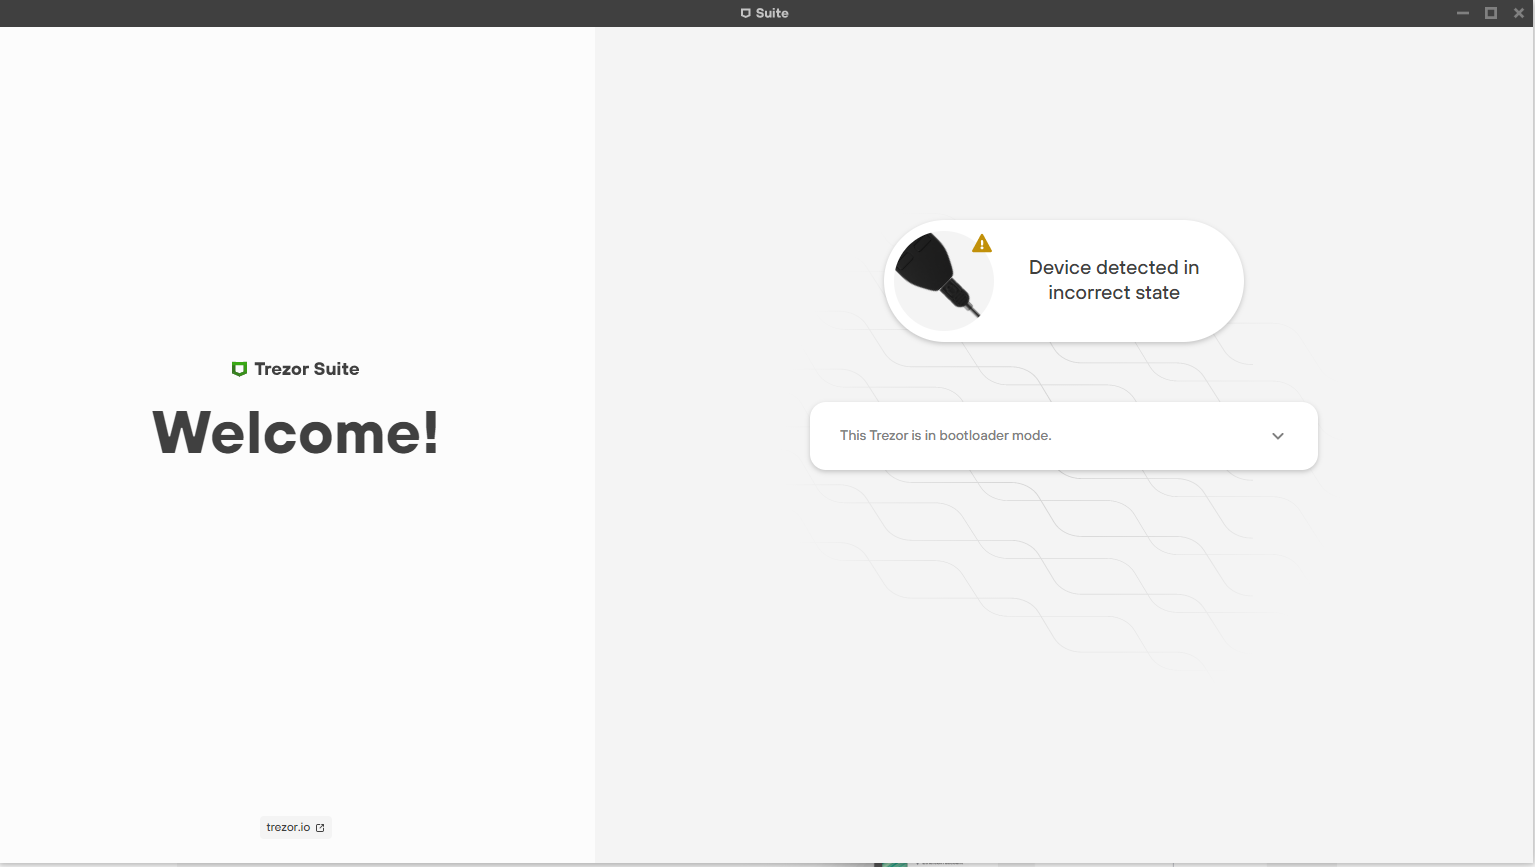Expand the bootloader mode message chevron

[1277, 436]
